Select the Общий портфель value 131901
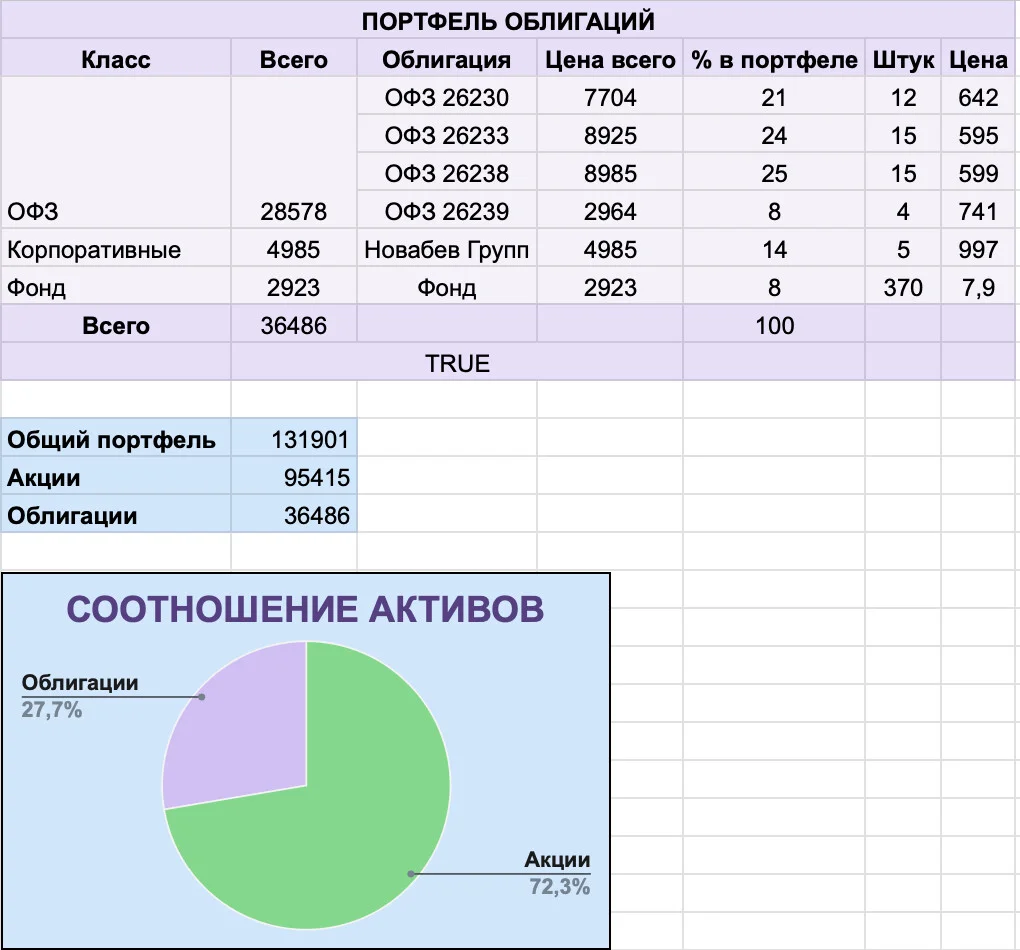The height and width of the screenshot is (950, 1020). point(293,439)
